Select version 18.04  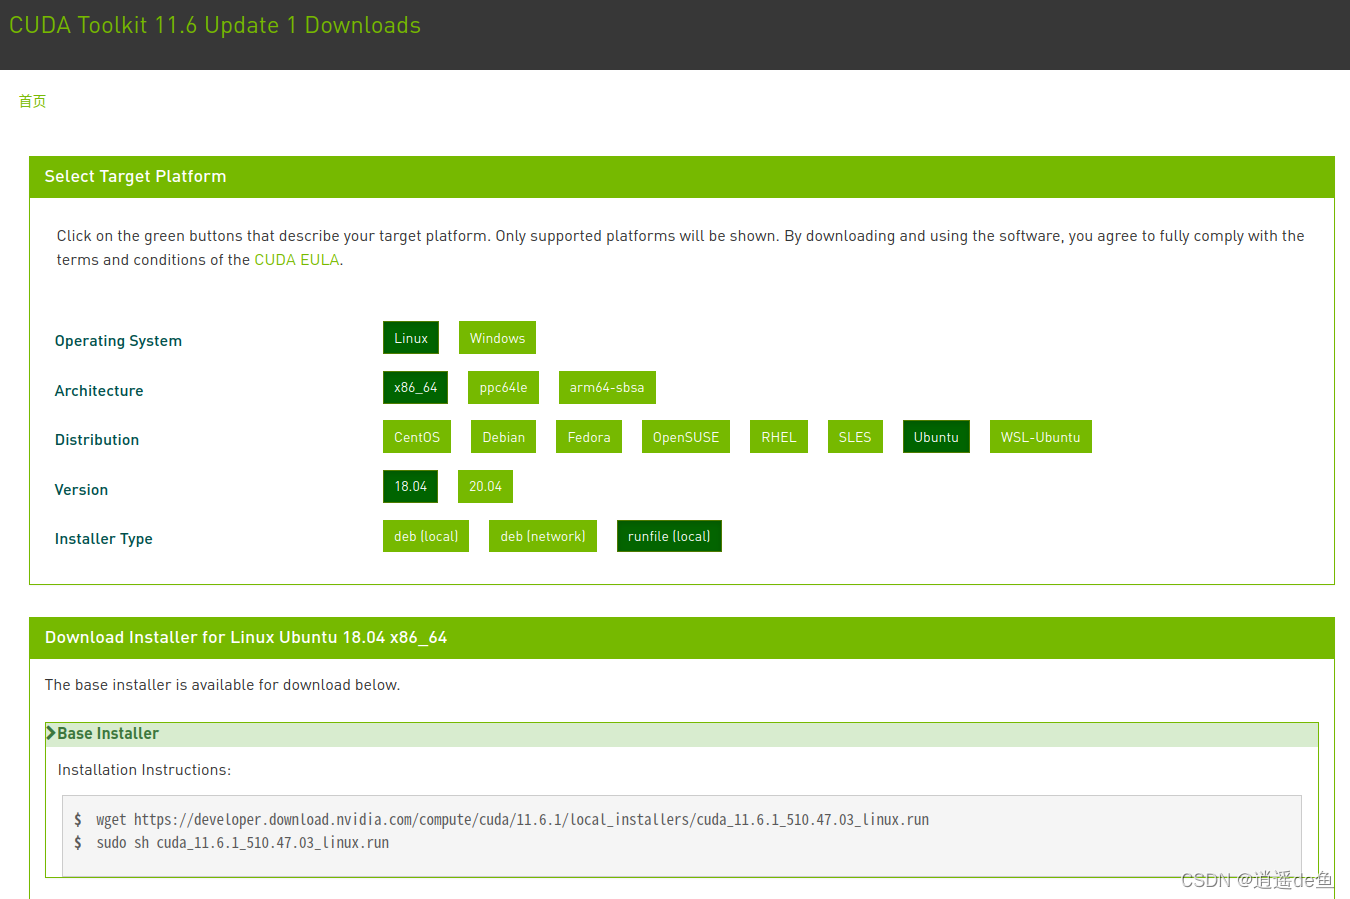coord(410,486)
